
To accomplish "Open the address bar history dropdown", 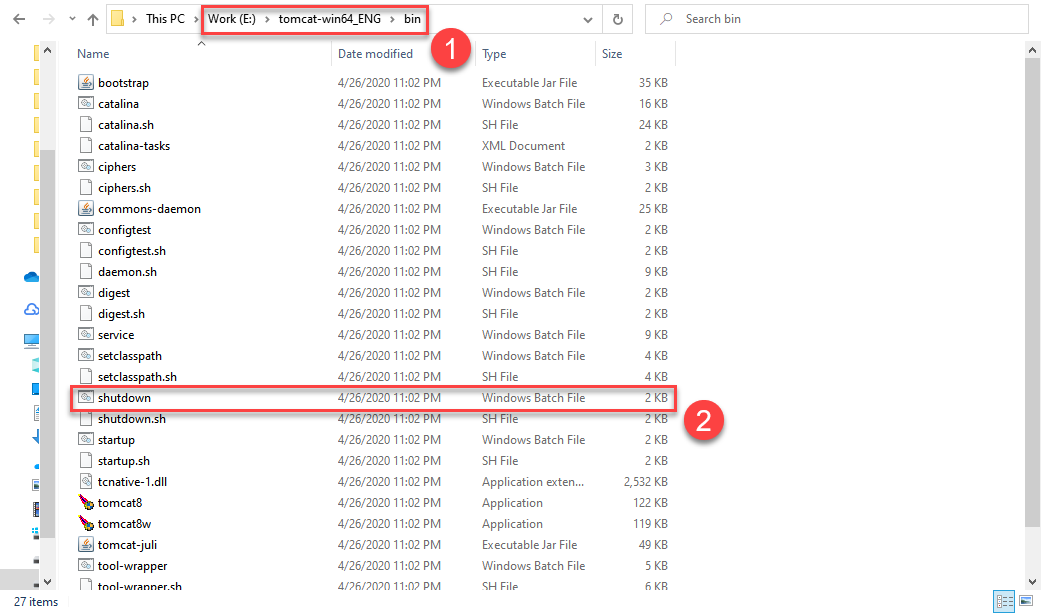I will 590,18.
